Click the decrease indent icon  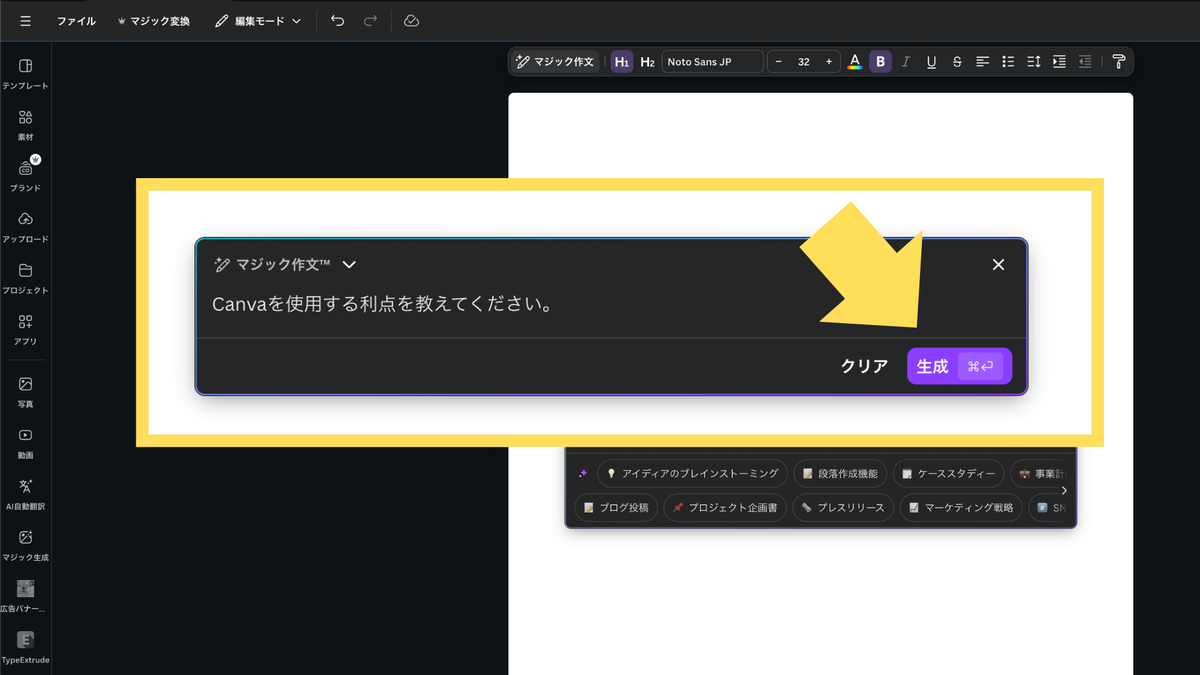point(1085,62)
